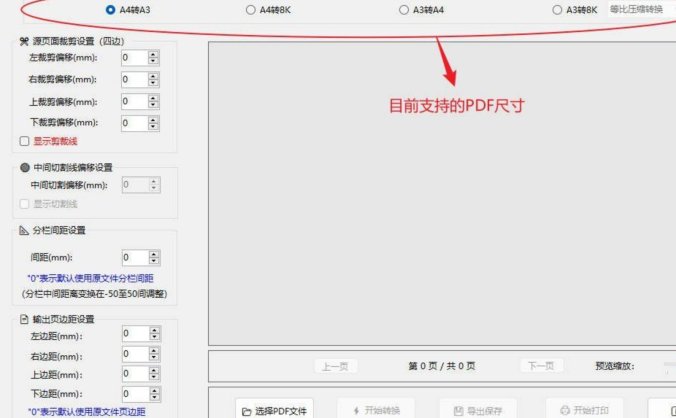Start conversion with 开始转换 button
The width and height of the screenshot is (676, 418).
point(376,410)
